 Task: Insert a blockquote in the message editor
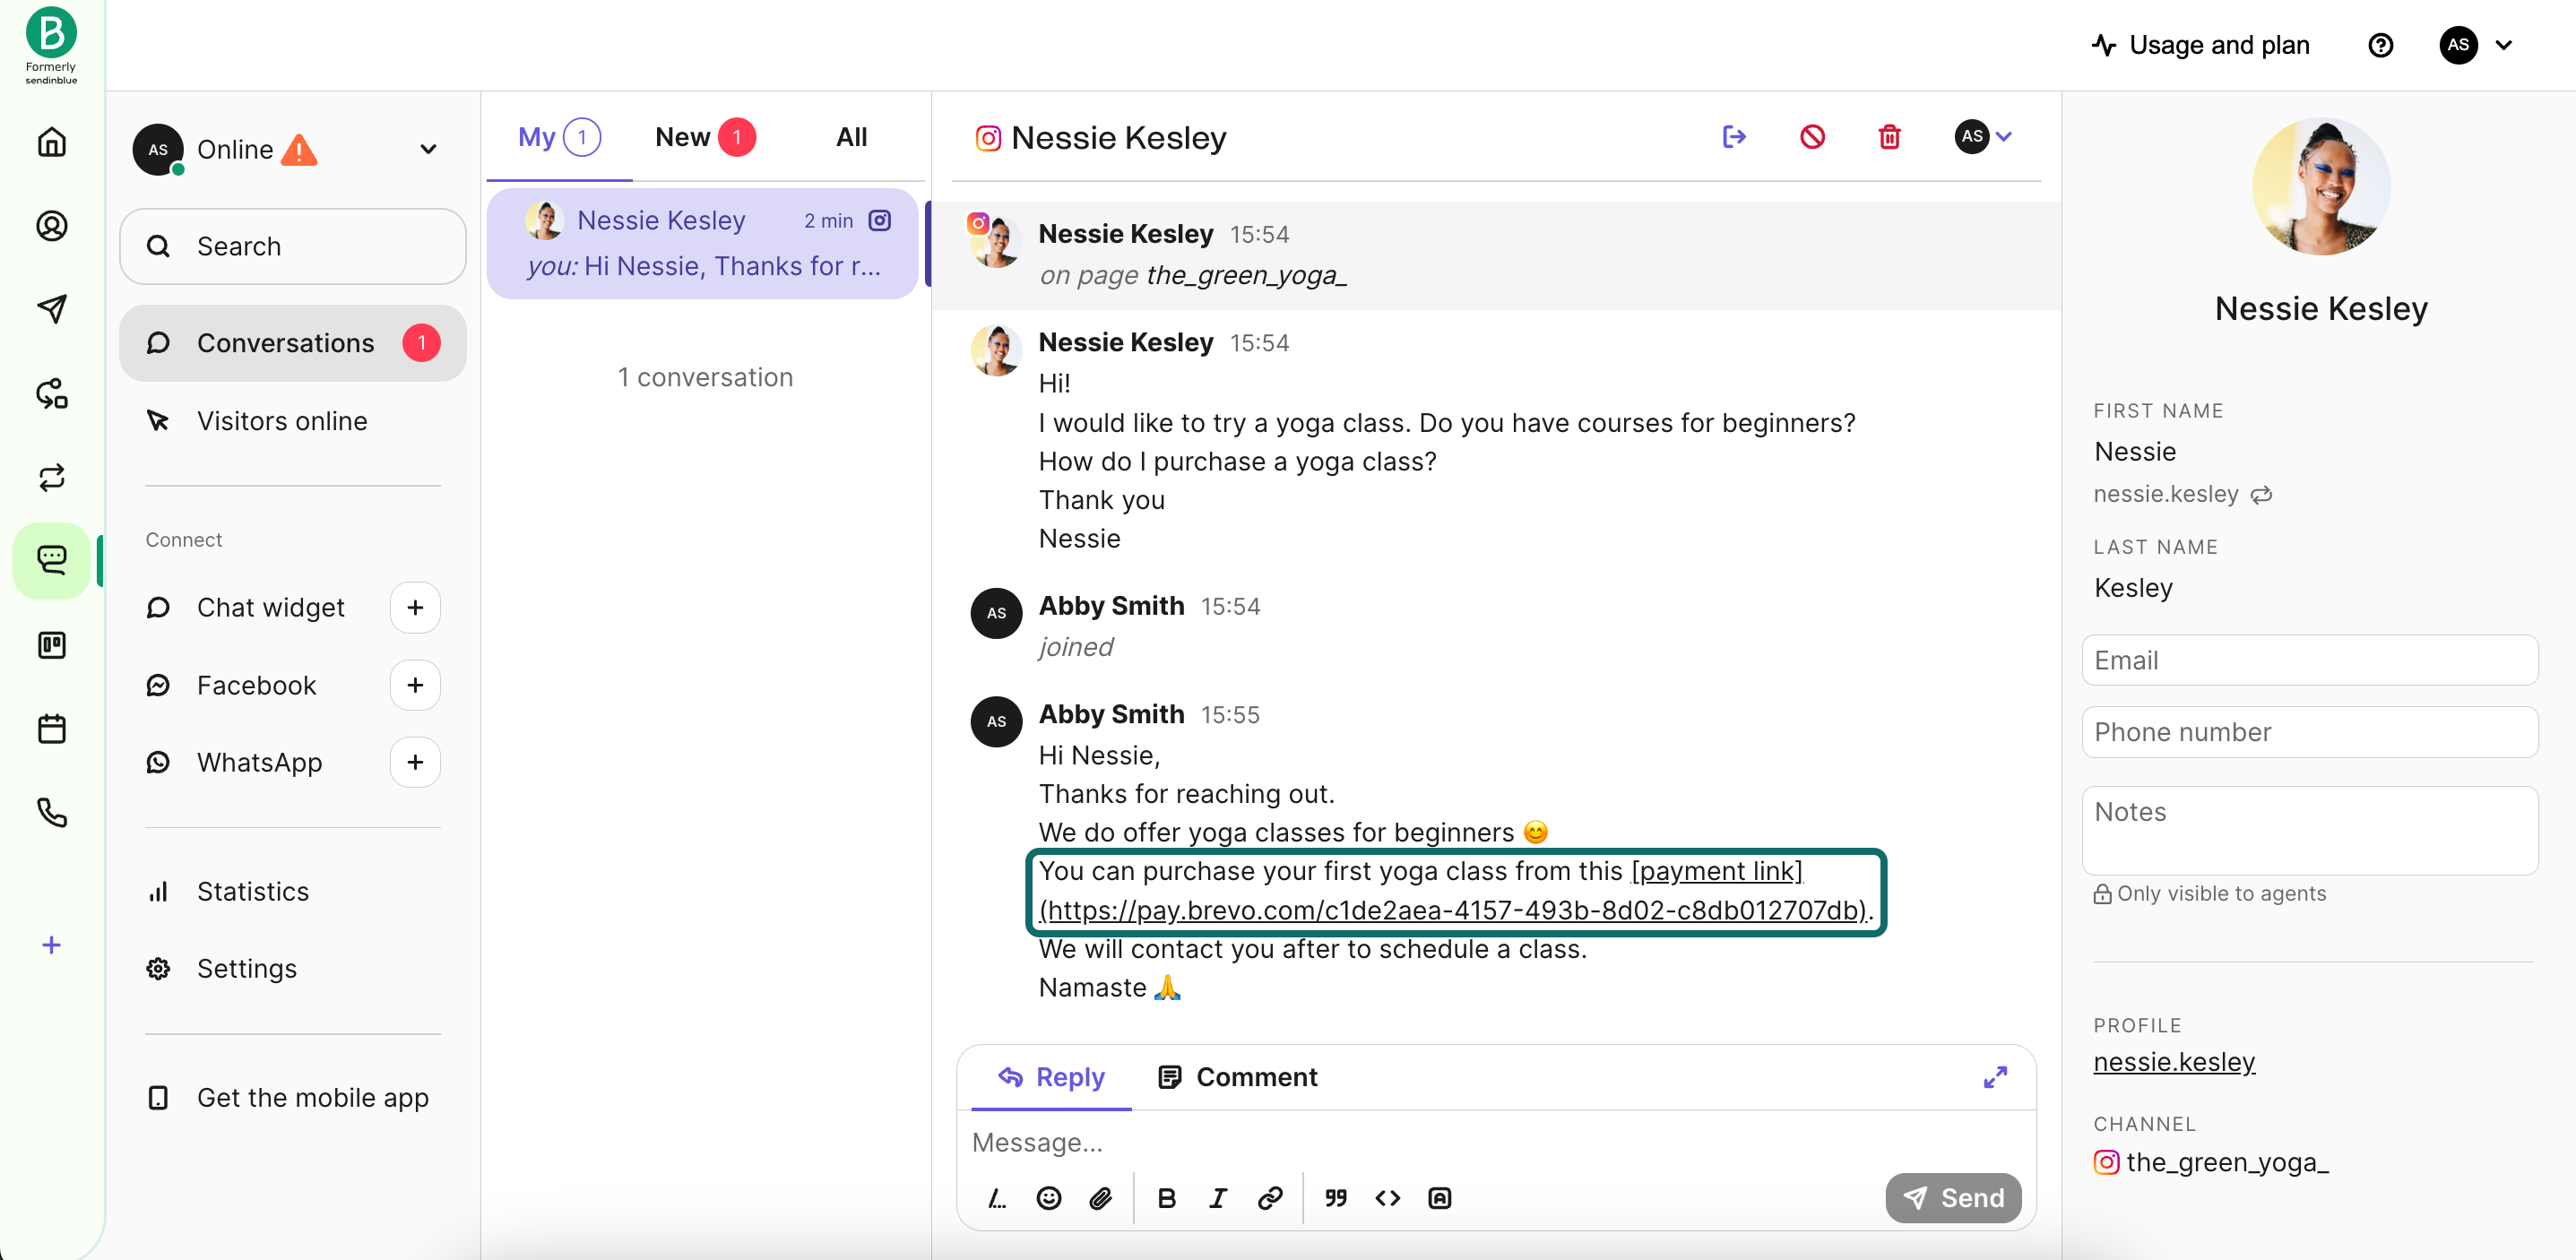pos(1336,1197)
